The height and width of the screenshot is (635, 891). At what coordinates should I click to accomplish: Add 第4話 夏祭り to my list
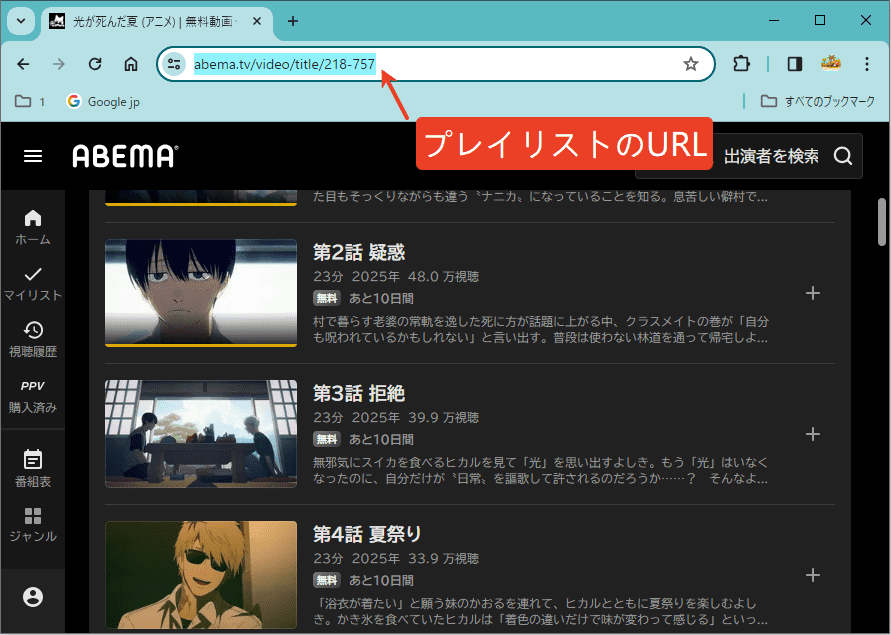click(x=812, y=575)
